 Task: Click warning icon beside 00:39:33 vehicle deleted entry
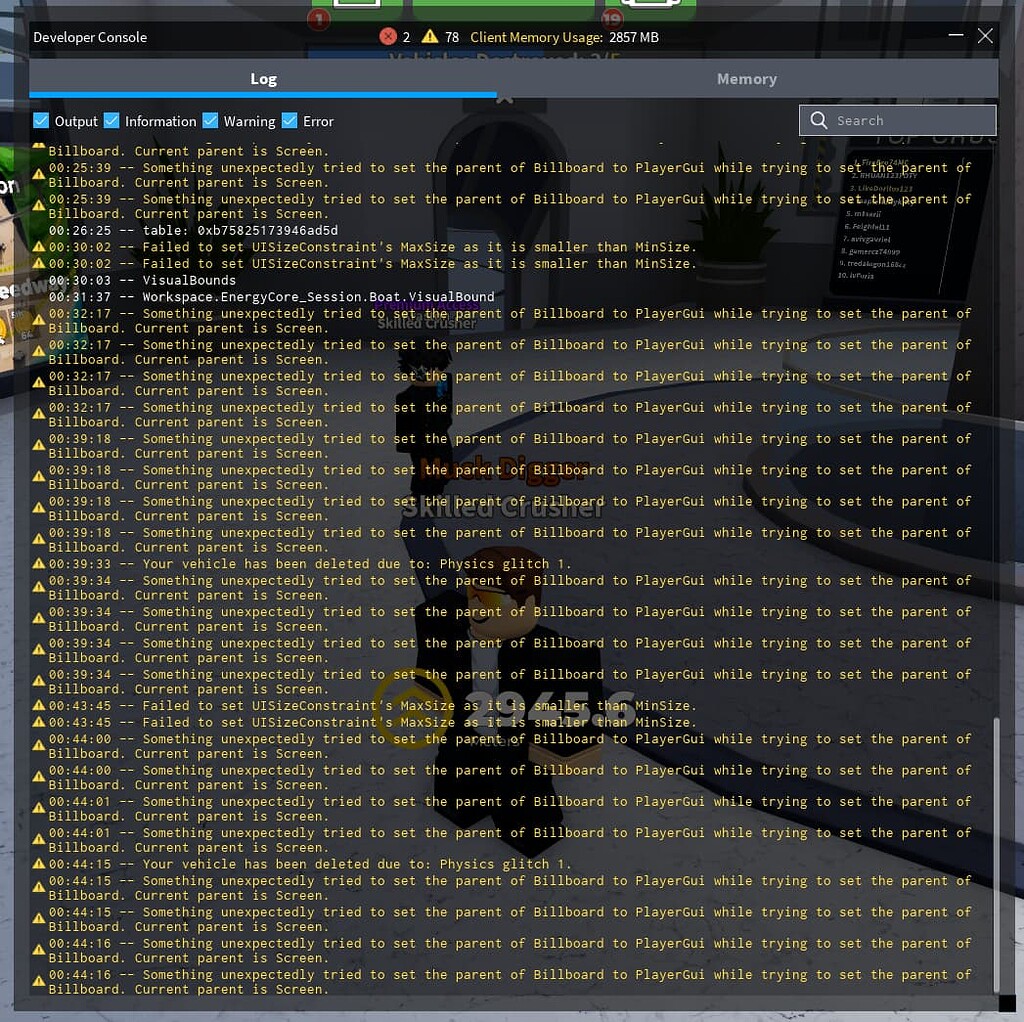point(38,565)
